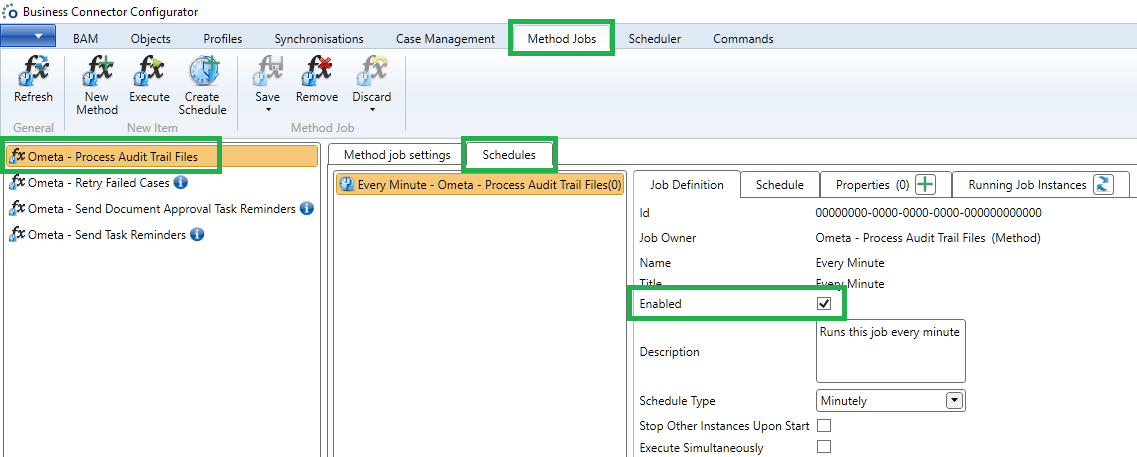
Task: Select the Properties (0) tab
Action: click(872, 185)
